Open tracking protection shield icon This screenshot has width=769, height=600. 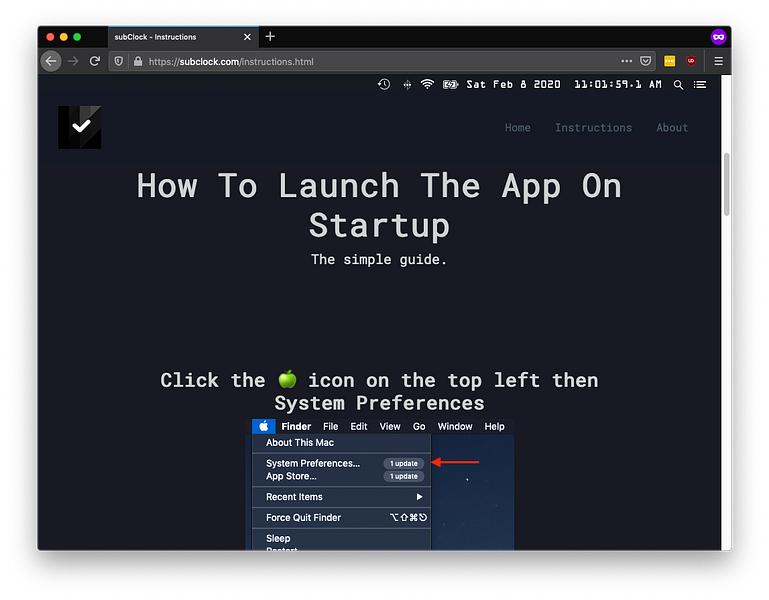(x=119, y=61)
